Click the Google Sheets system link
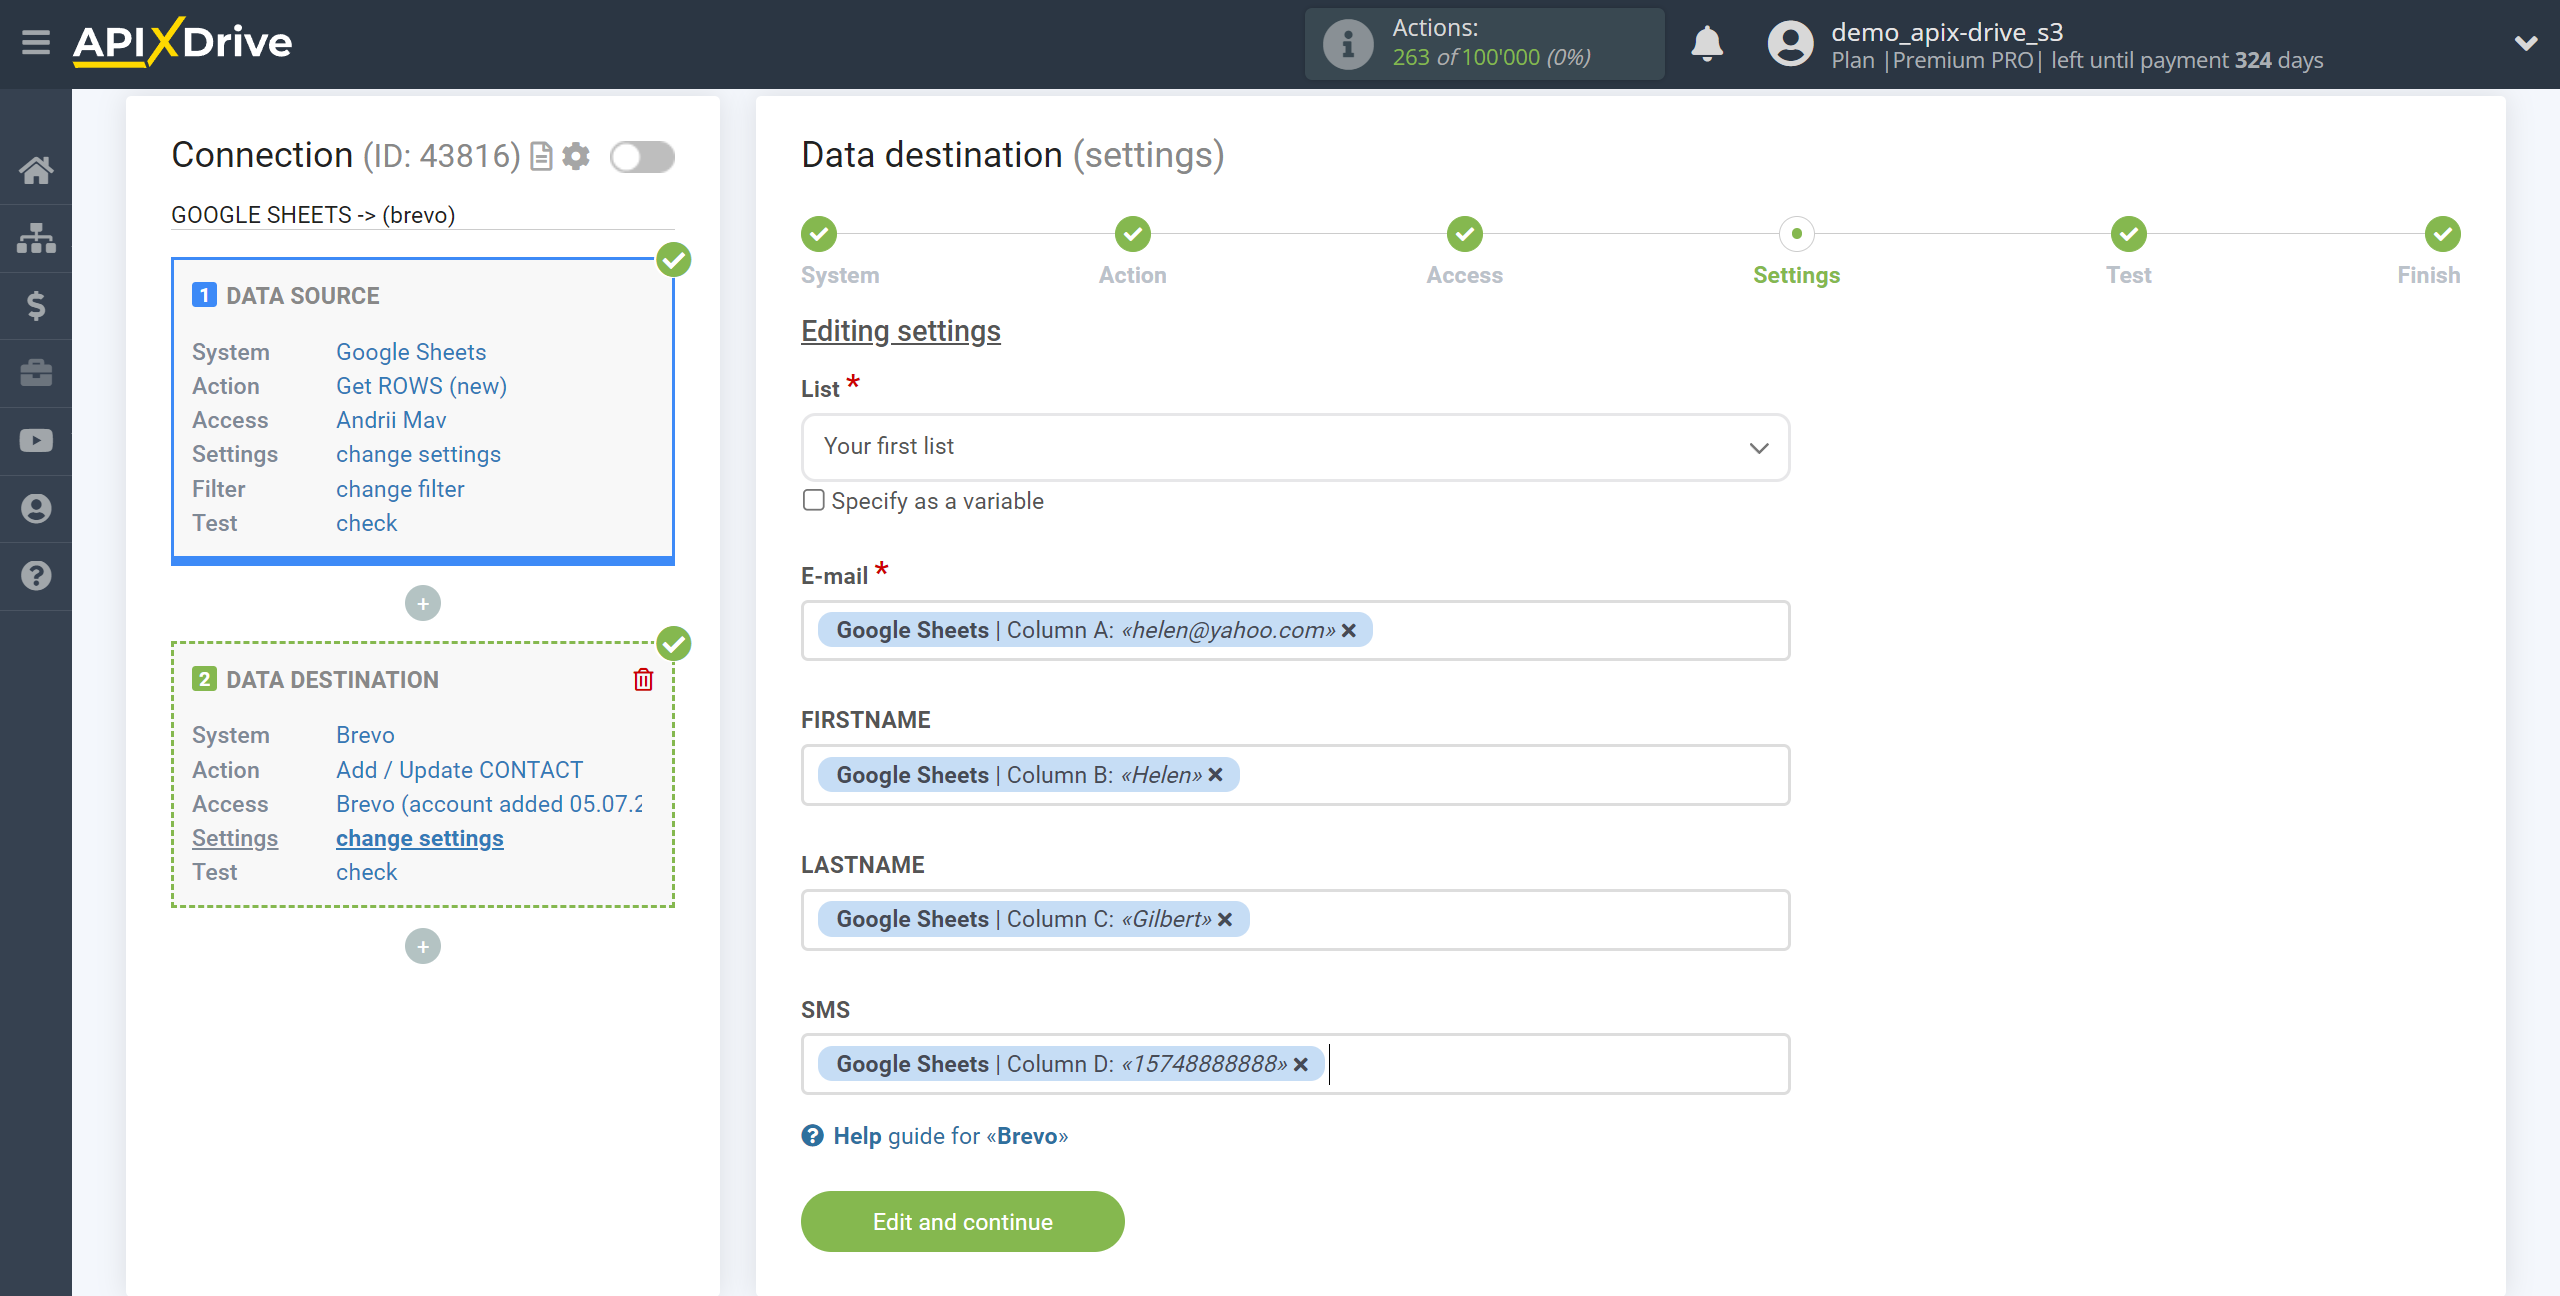The image size is (2560, 1296). click(411, 352)
